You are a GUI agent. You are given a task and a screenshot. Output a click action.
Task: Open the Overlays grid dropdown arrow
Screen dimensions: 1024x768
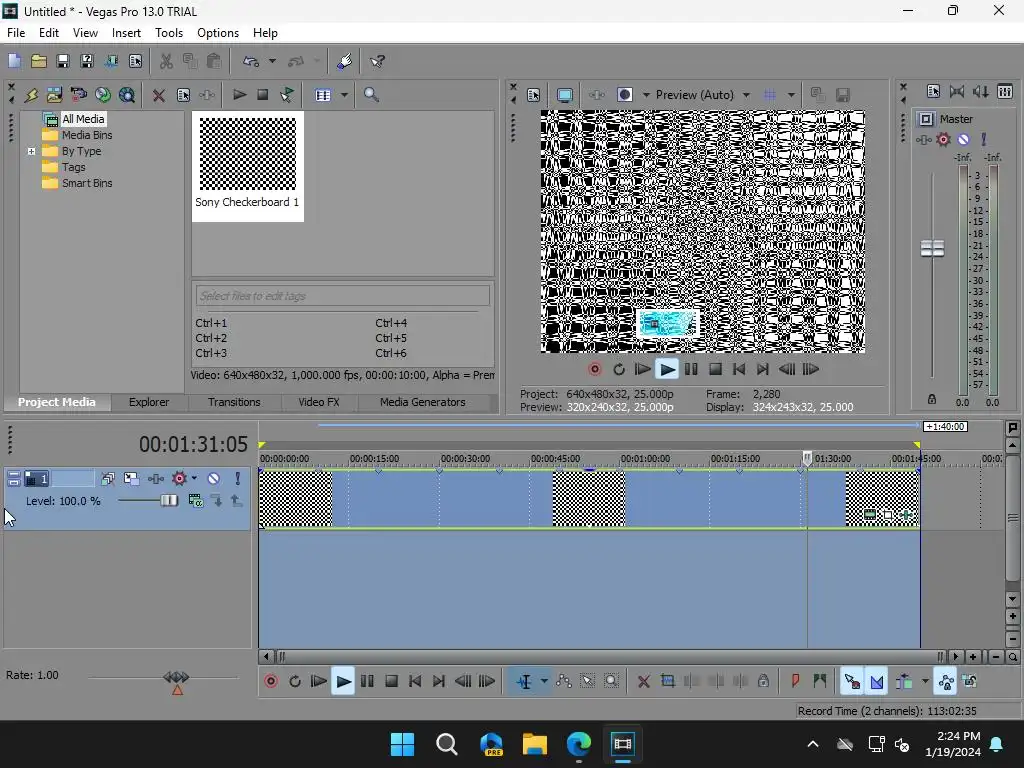(791, 95)
